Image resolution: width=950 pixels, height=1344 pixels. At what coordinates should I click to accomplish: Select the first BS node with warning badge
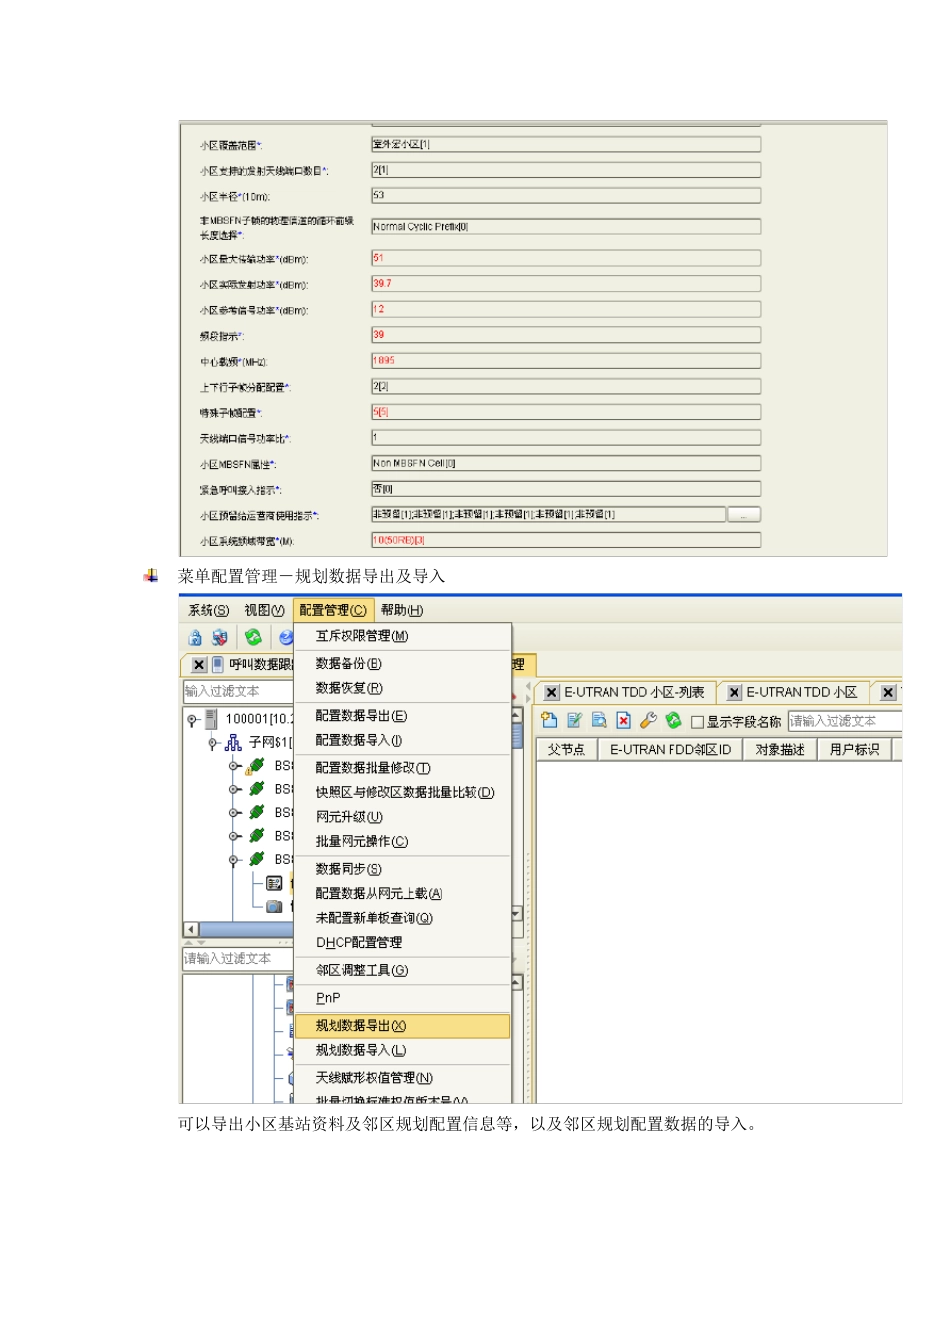click(x=255, y=766)
